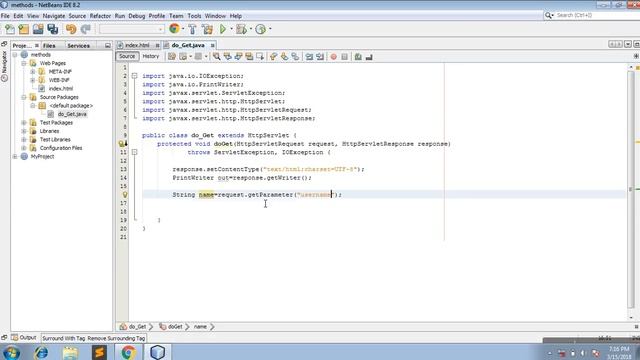Minimize the Projects panel window group
Screen dimensions: 640x360
click(107, 46)
